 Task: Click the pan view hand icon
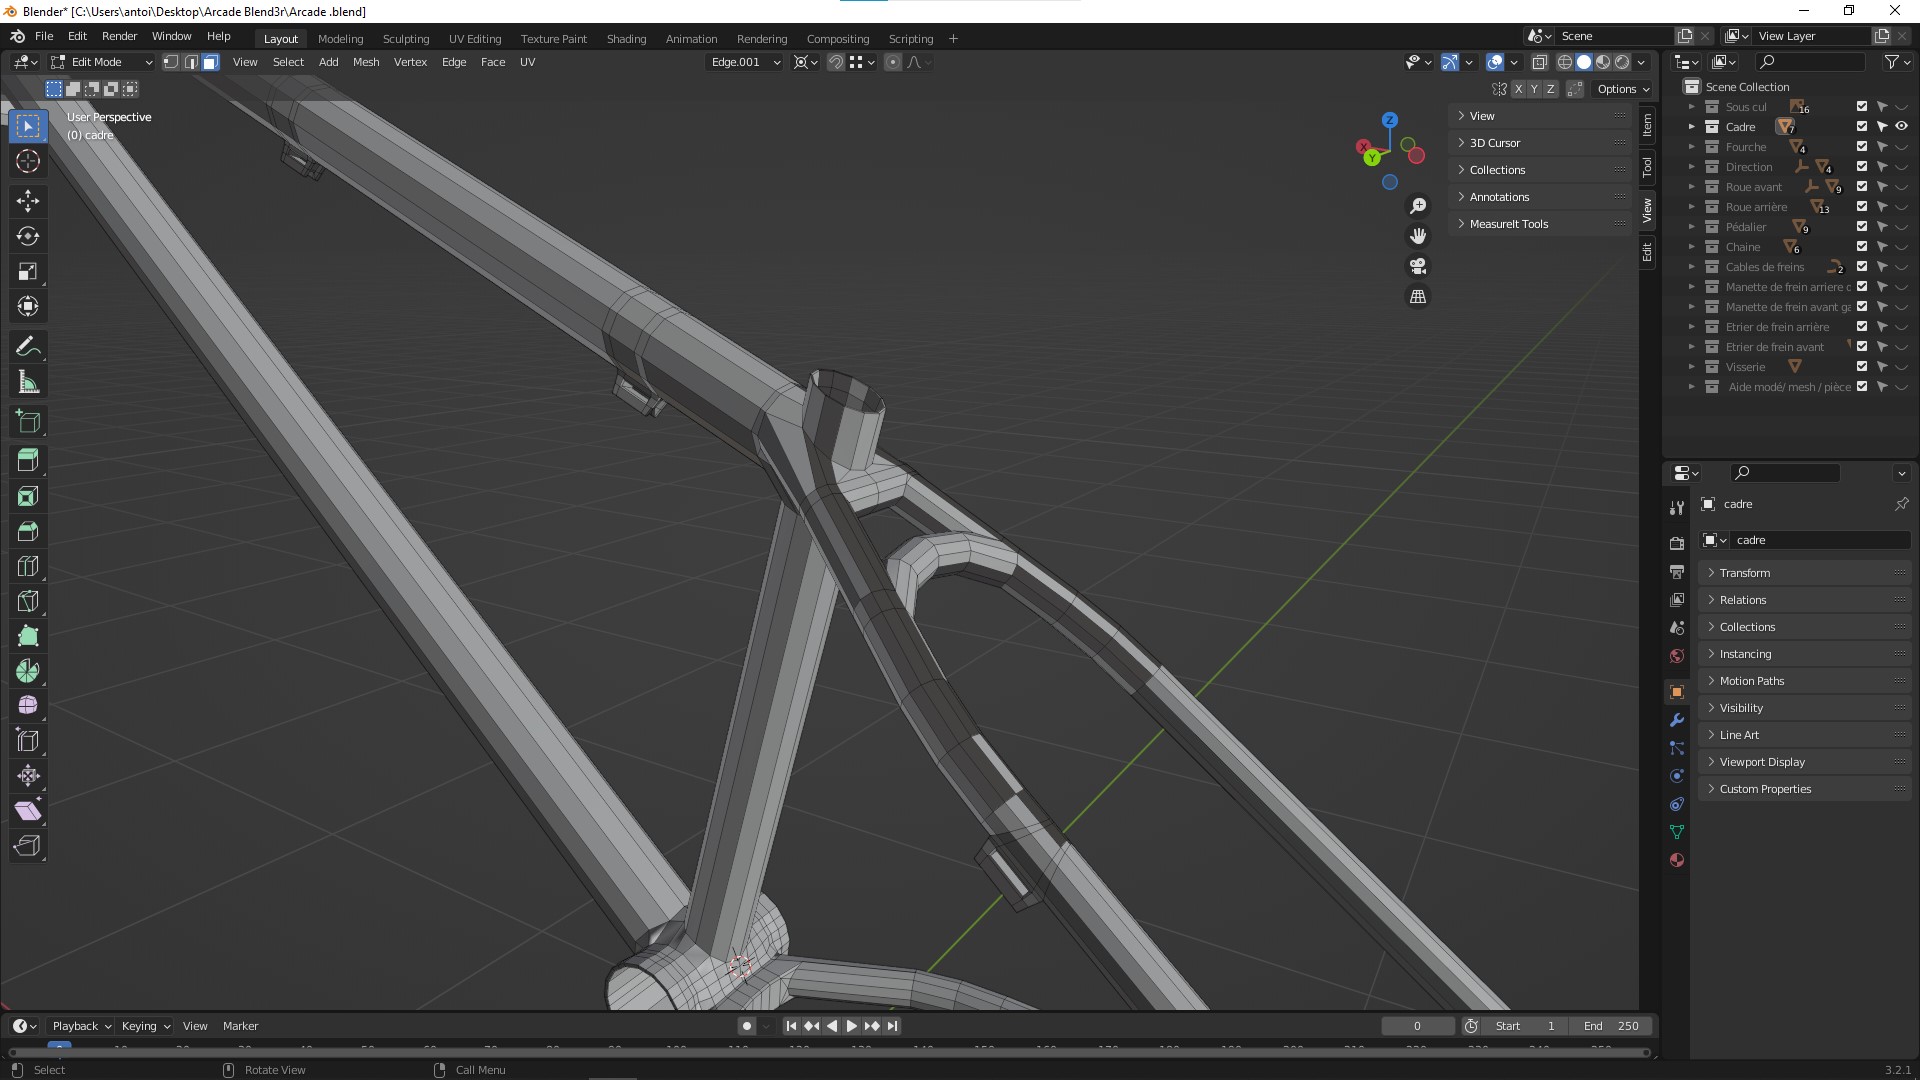tap(1418, 236)
